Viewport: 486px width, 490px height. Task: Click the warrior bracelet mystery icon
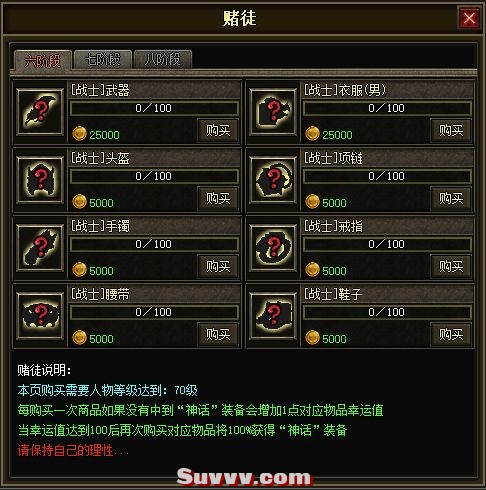tap(40, 248)
